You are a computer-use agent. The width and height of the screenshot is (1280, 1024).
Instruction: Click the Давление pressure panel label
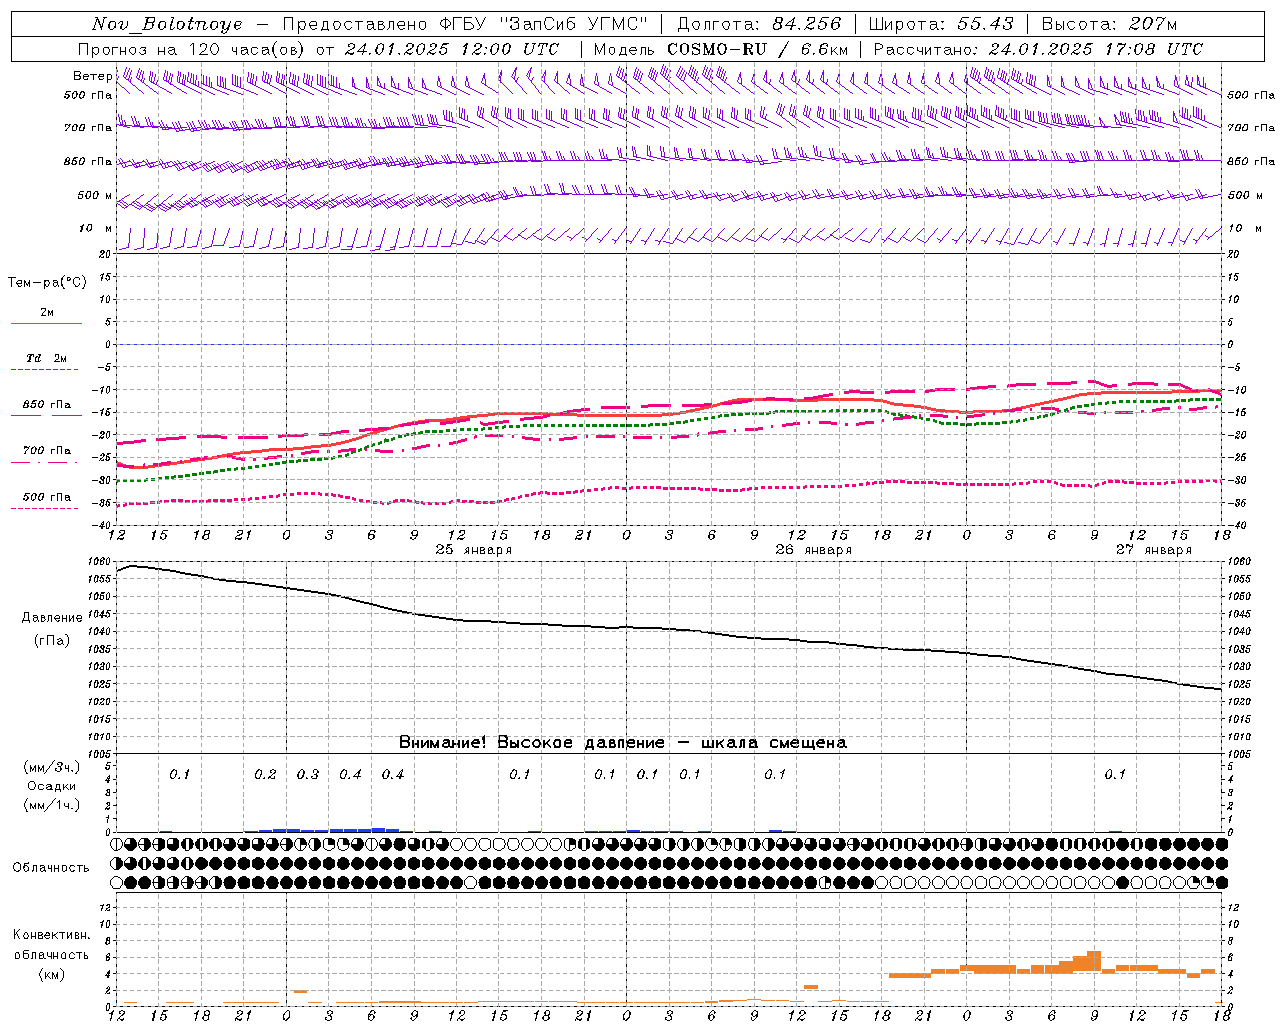(x=52, y=618)
